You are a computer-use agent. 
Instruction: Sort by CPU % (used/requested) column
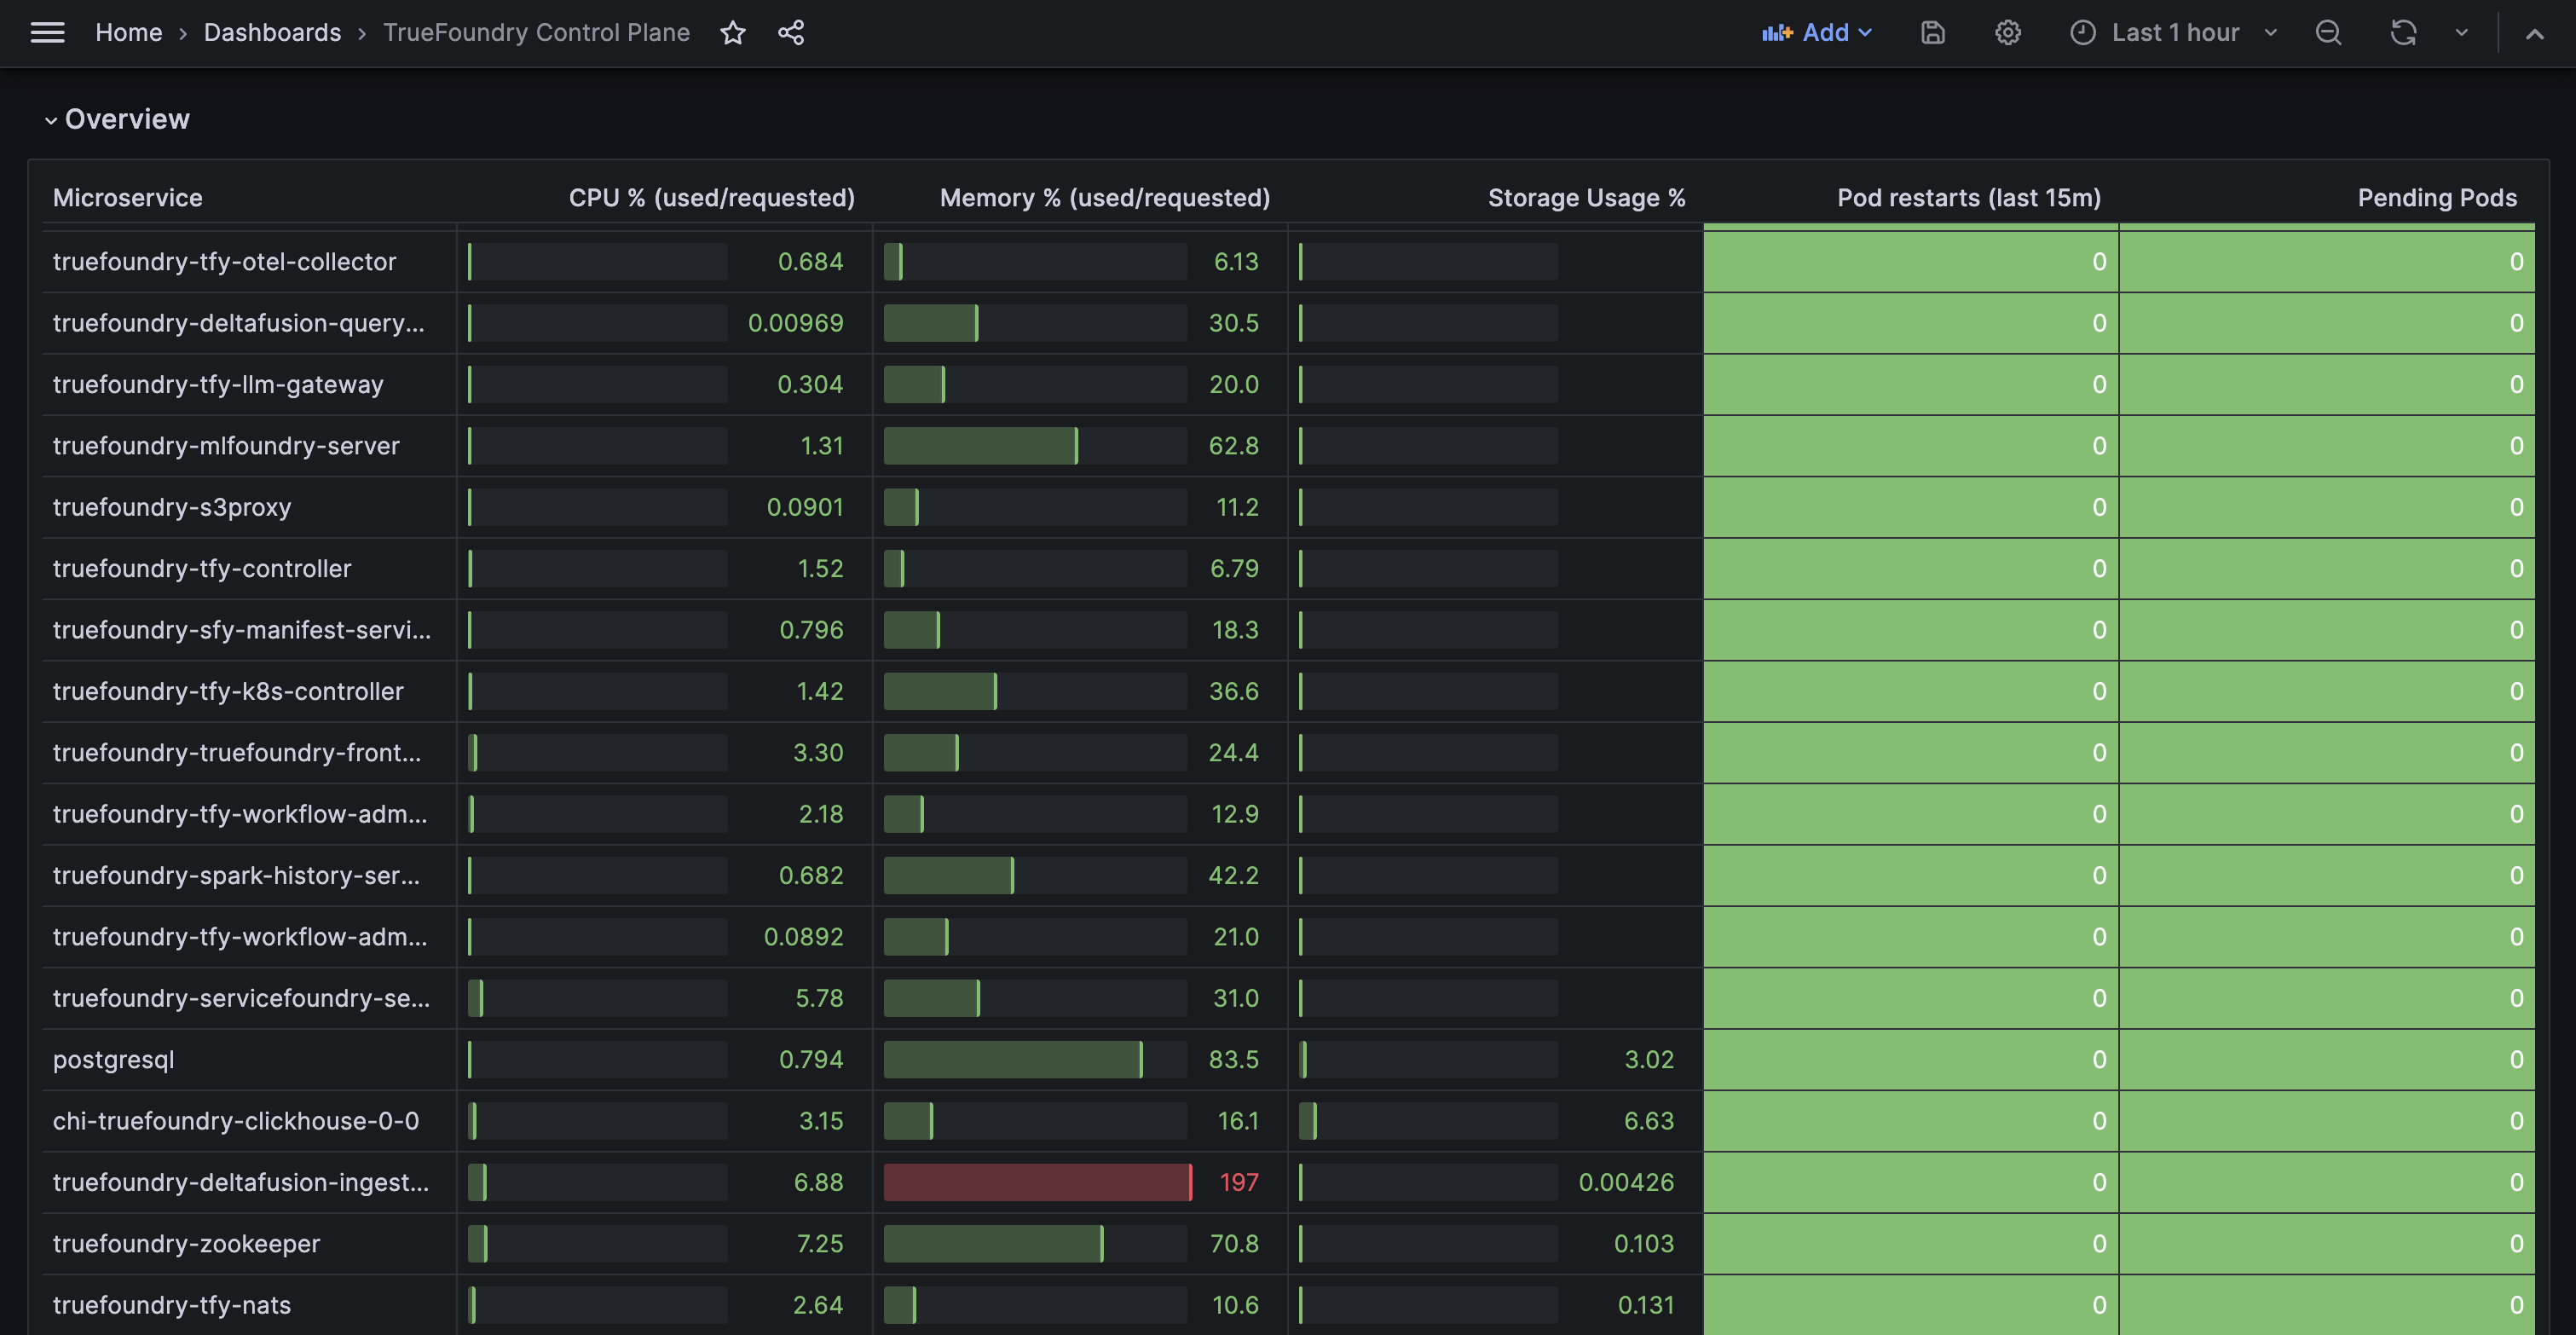(712, 198)
